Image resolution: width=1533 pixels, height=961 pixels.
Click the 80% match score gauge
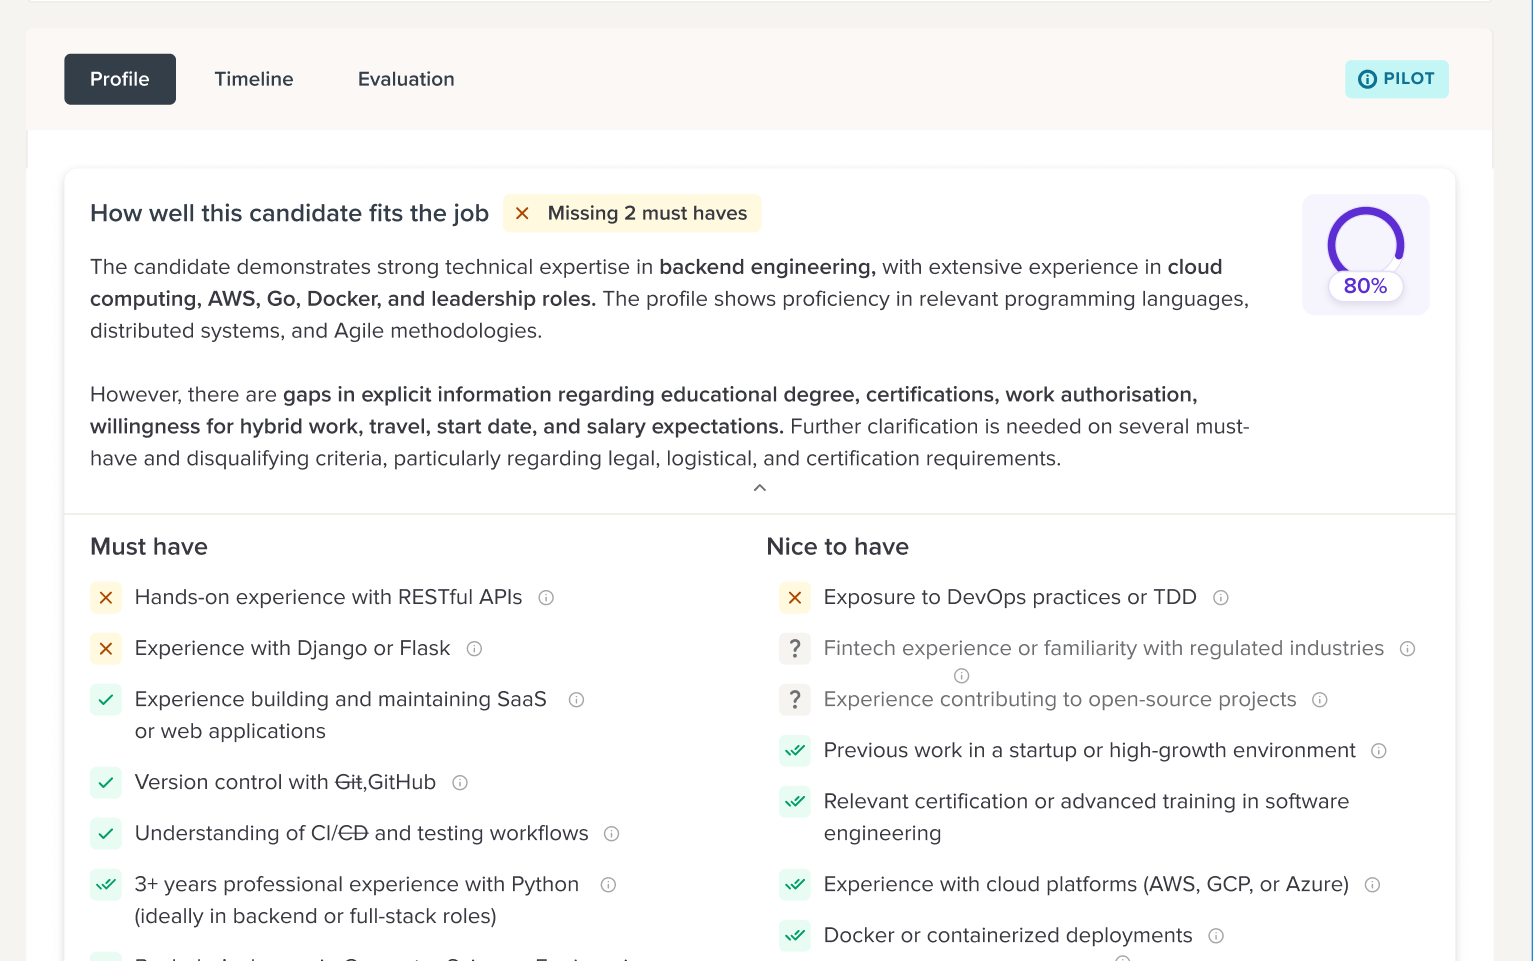(1365, 254)
